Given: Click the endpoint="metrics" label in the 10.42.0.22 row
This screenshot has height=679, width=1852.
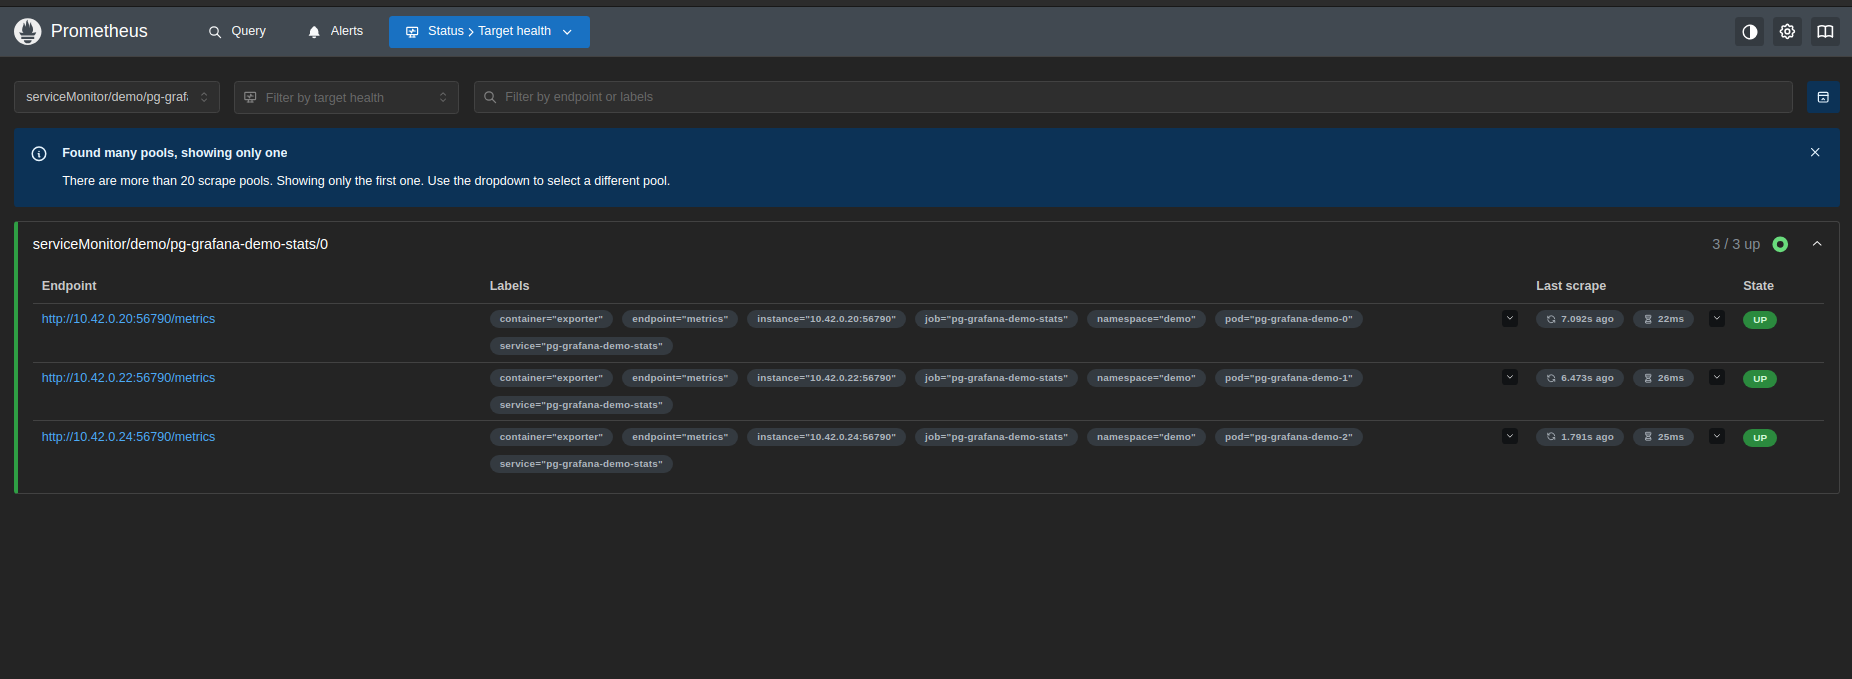Looking at the screenshot, I should [x=680, y=378].
